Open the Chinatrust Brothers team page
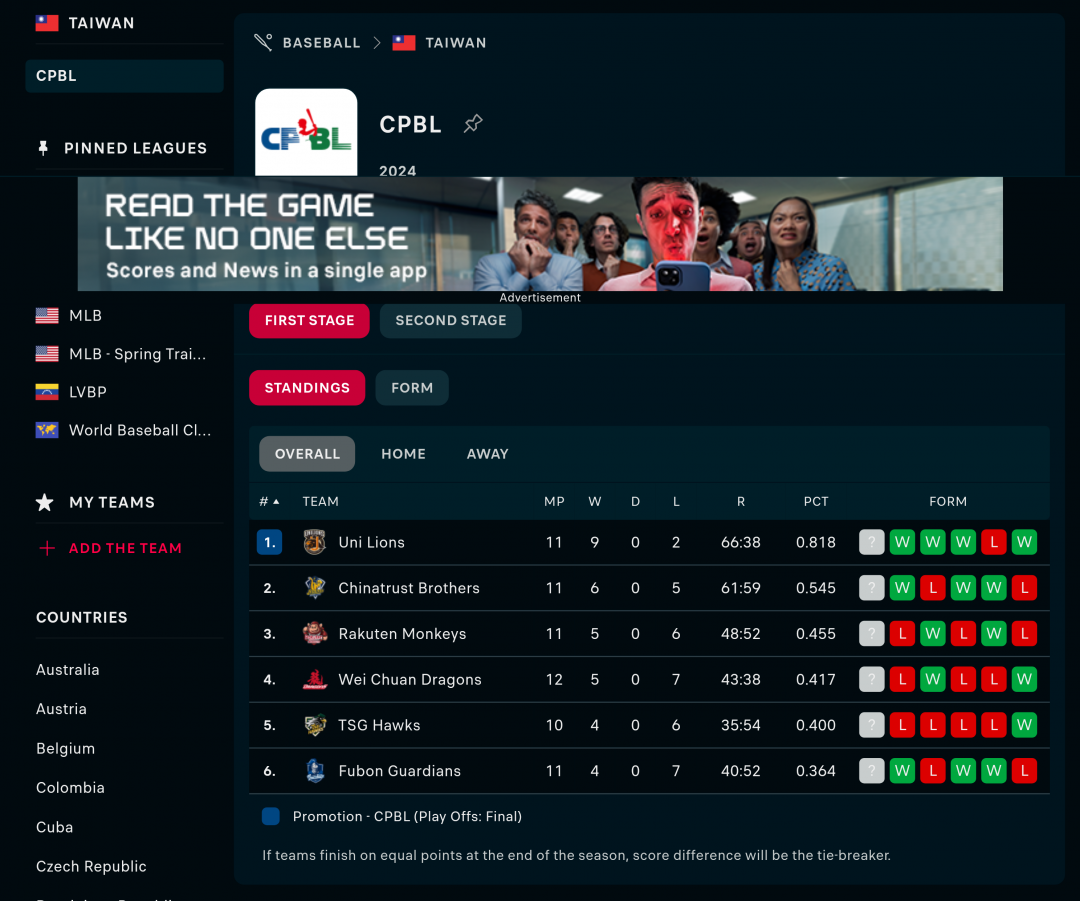Image resolution: width=1080 pixels, height=901 pixels. point(408,588)
